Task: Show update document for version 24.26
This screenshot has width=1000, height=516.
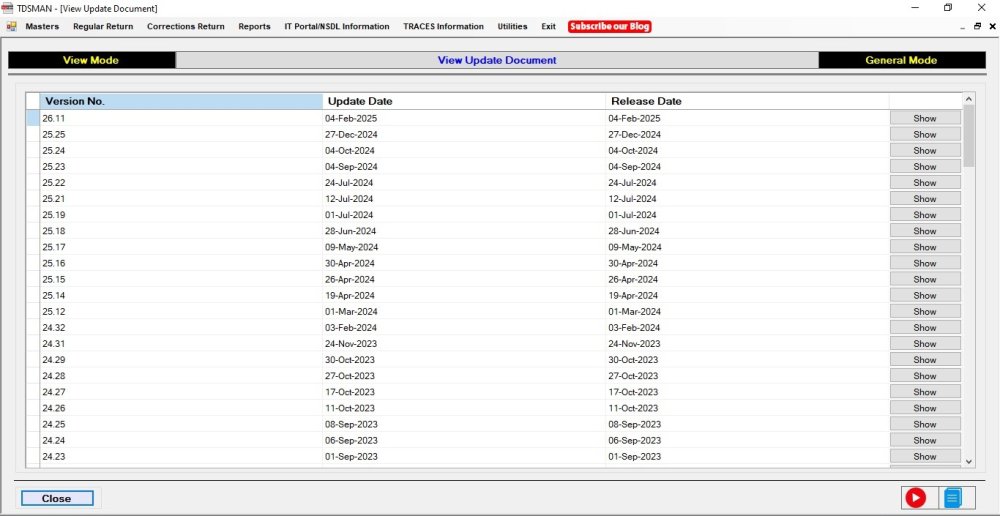Action: [925, 408]
